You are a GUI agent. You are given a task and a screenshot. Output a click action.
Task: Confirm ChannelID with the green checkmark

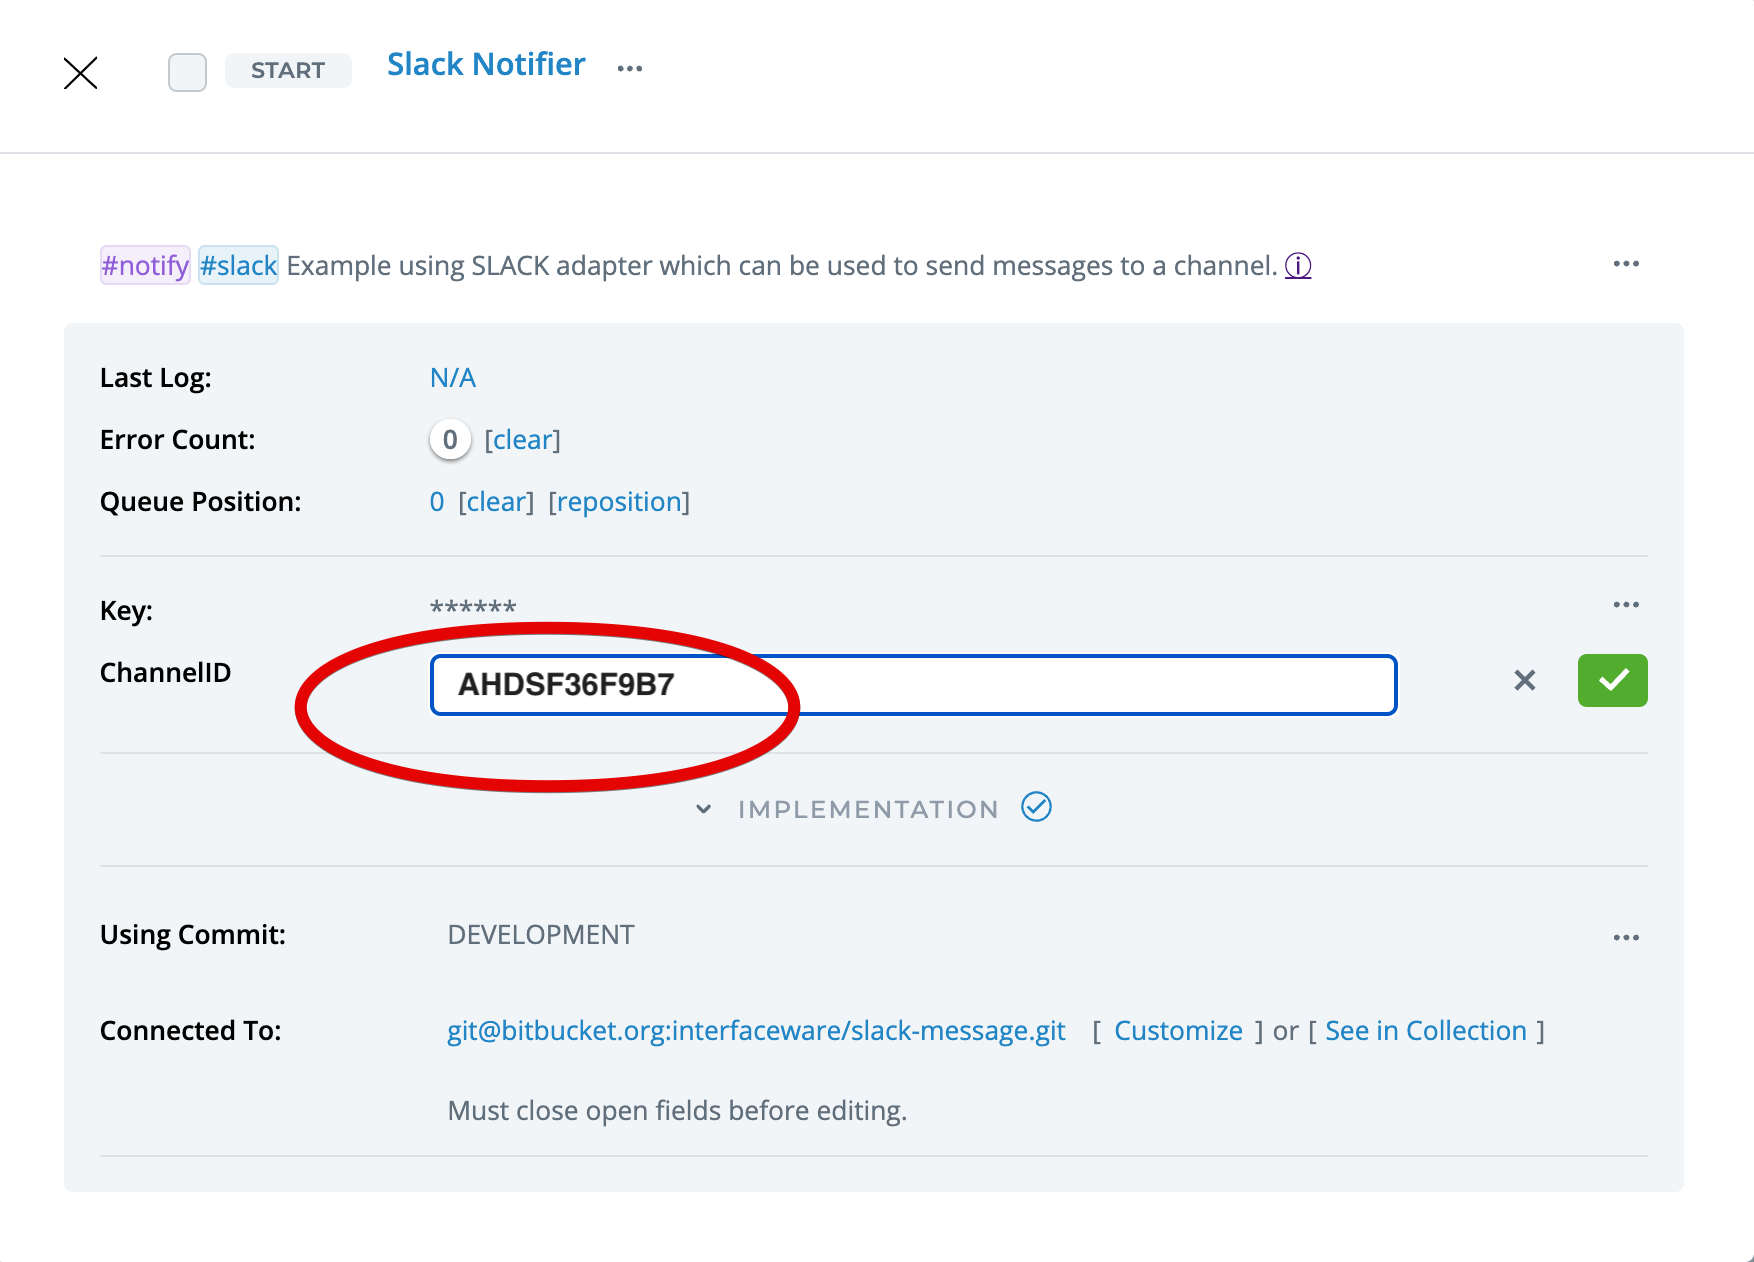tap(1612, 681)
